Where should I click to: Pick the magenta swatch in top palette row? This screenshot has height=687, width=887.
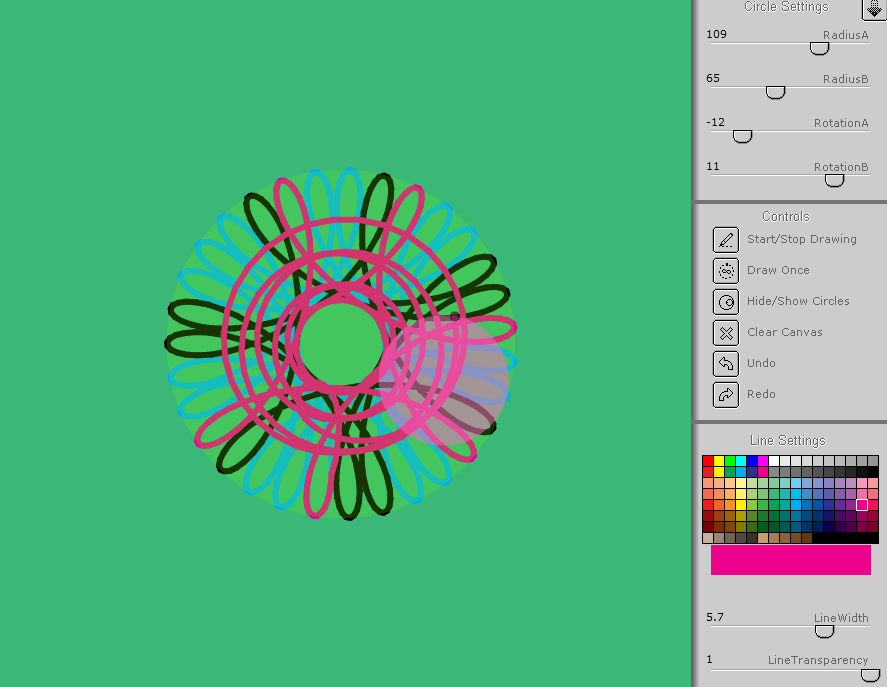click(x=763, y=461)
